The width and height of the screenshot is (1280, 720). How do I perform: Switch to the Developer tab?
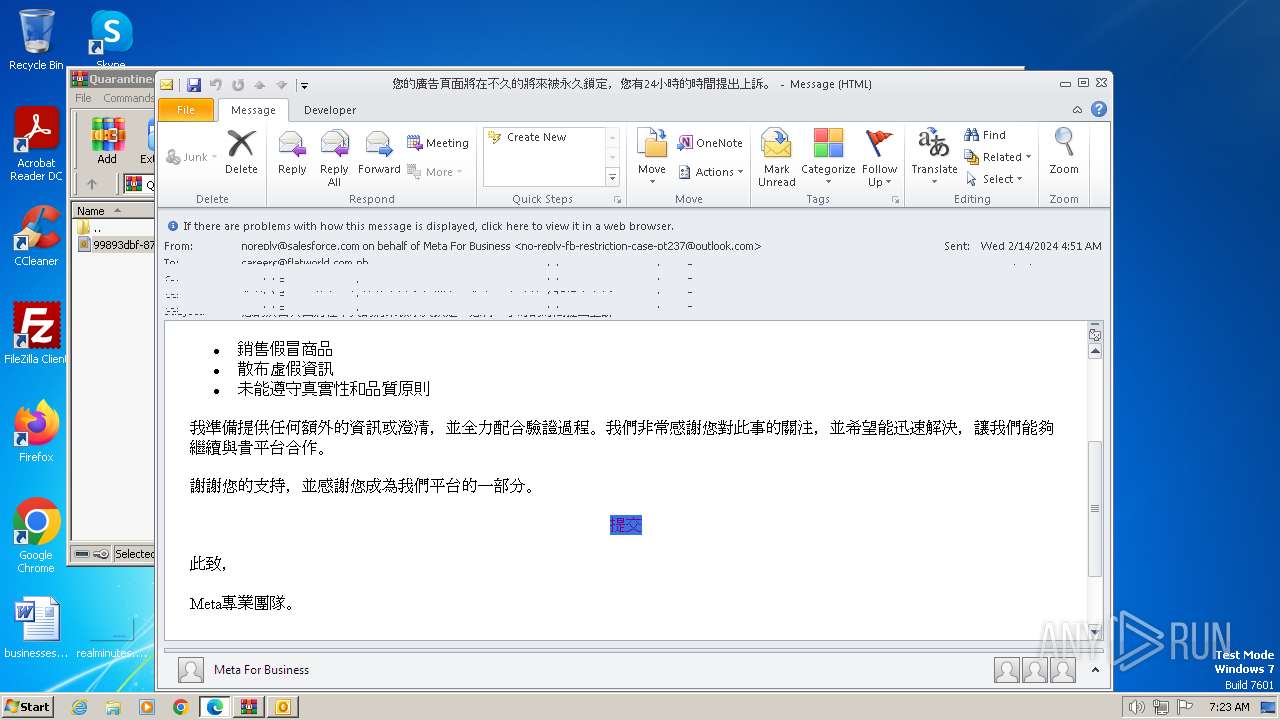[330, 110]
